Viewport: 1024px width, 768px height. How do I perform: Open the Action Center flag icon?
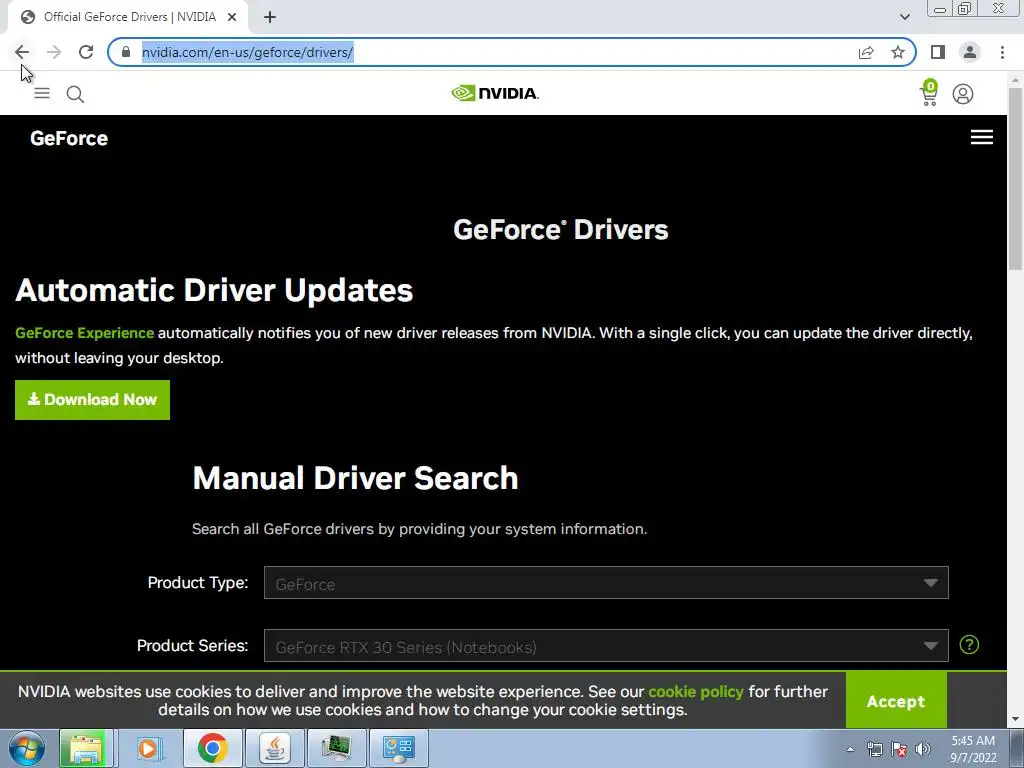coord(899,749)
